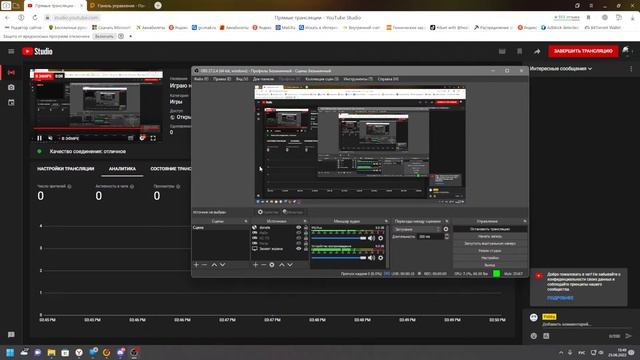Adjust the transition duration stepper arrows
This screenshot has height=360, width=640.
click(x=447, y=236)
